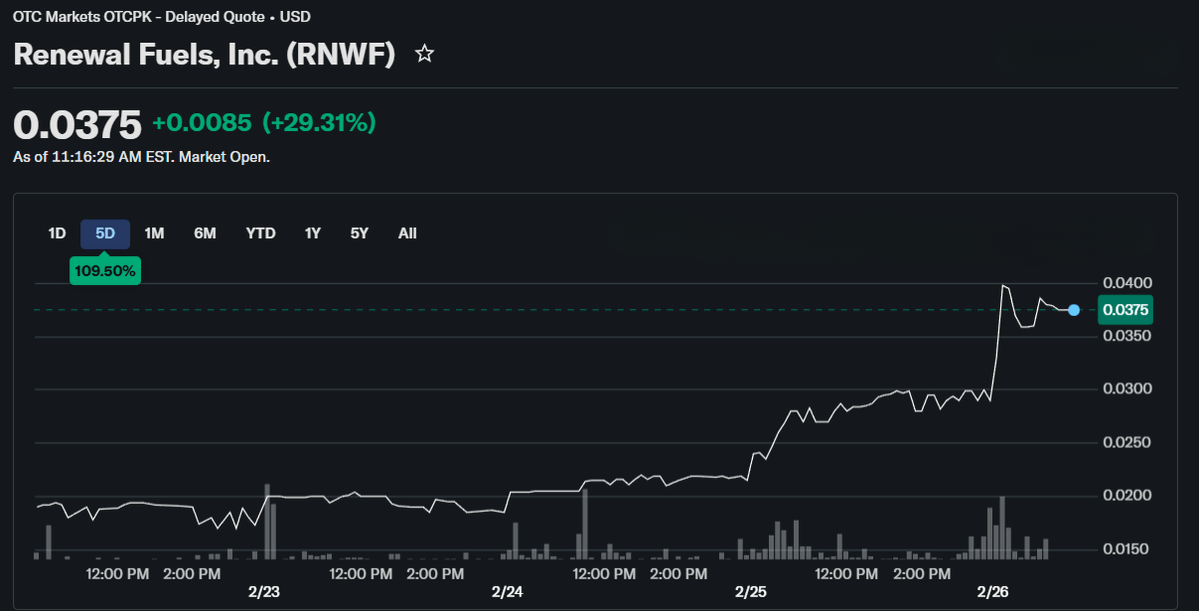Show the YTD chart range
Screen dimensions: 1199x611
click(261, 234)
